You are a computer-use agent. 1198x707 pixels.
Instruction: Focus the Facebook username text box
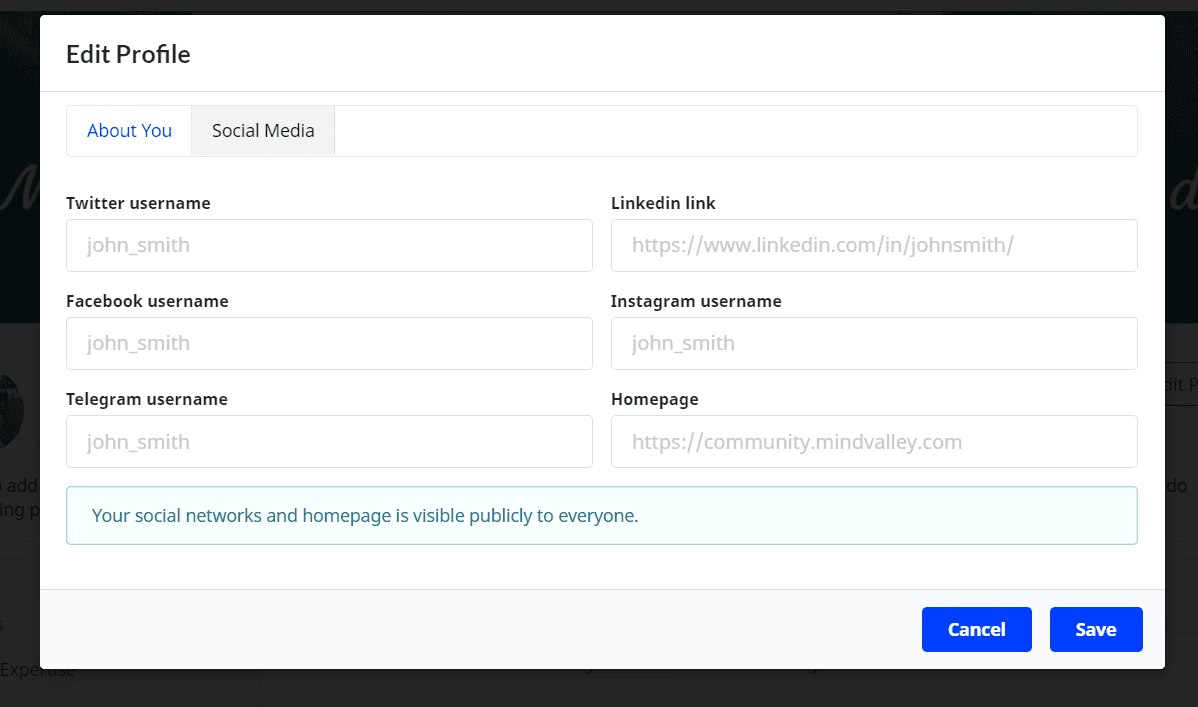(329, 343)
